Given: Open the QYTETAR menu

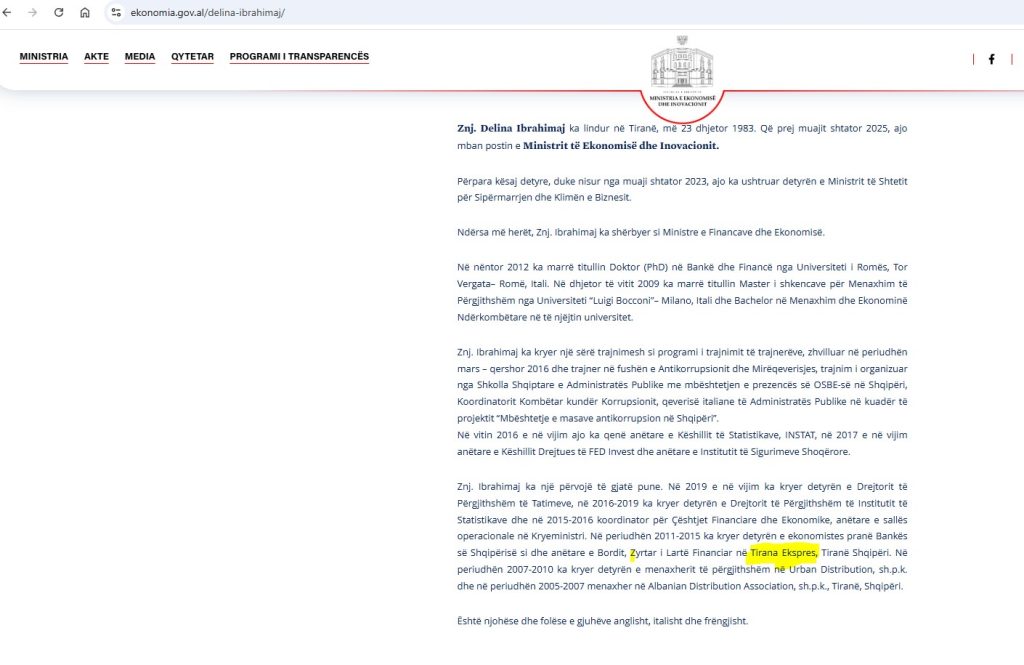Looking at the screenshot, I should click(x=192, y=57).
